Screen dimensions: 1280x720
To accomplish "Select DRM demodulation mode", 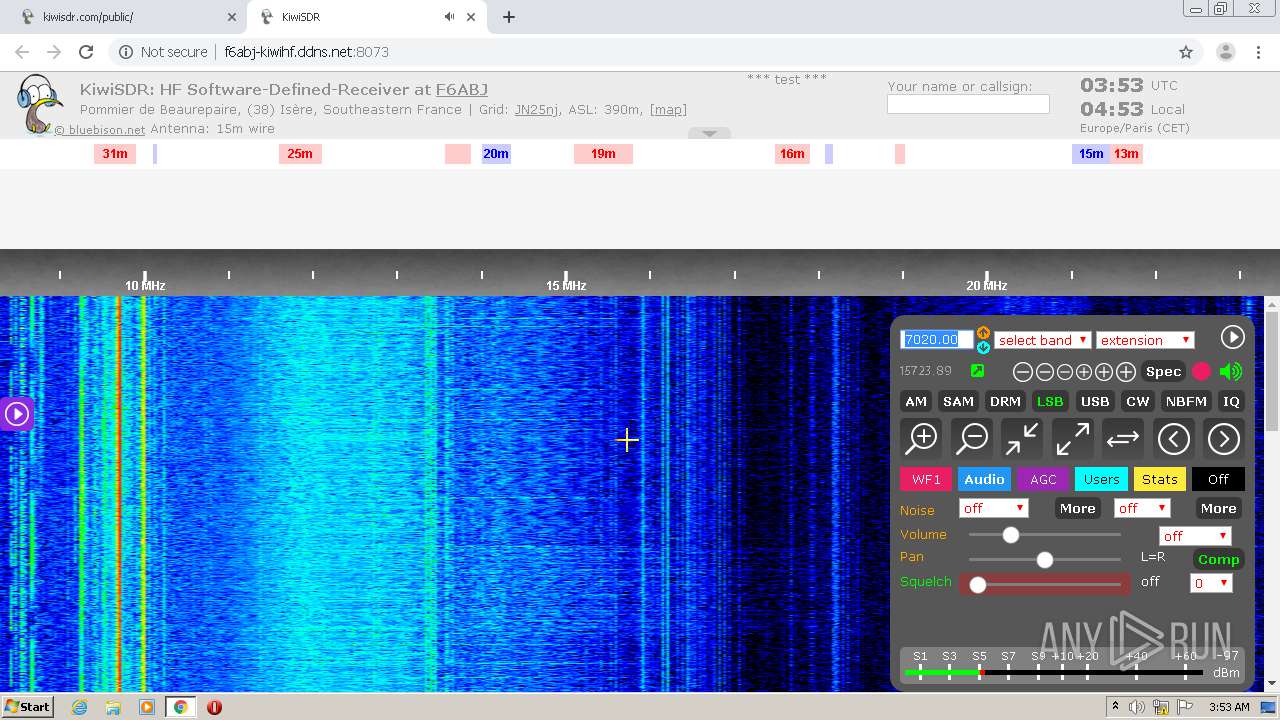I will (1005, 401).
